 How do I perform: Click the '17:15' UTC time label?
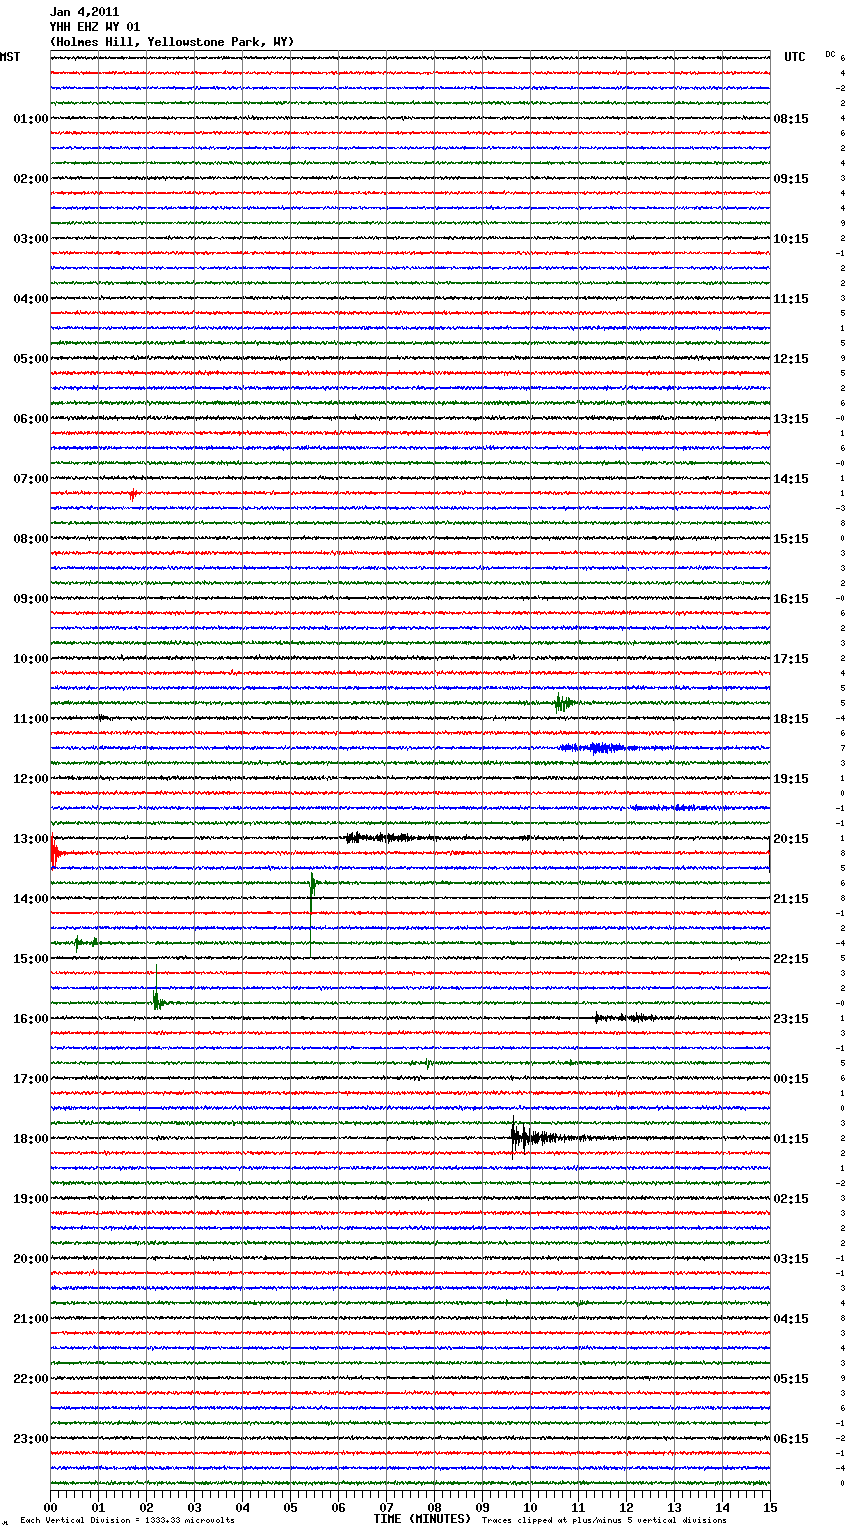[x=791, y=659]
